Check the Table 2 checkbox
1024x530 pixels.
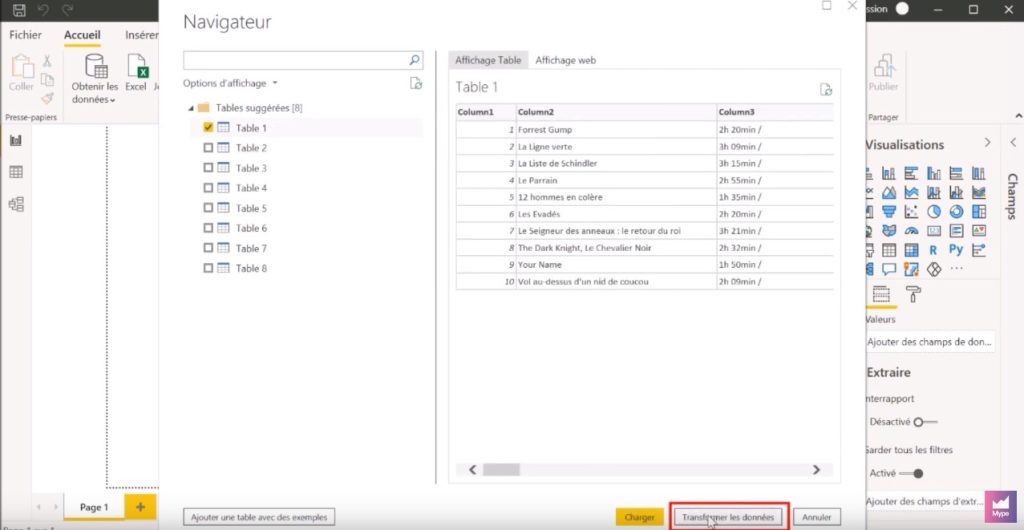tap(208, 148)
